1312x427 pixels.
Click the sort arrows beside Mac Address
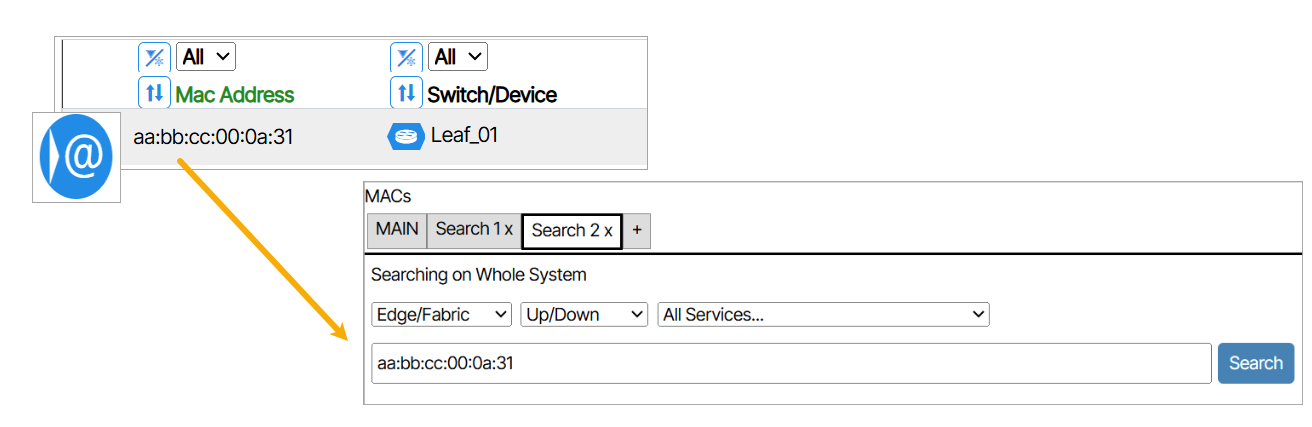154,94
